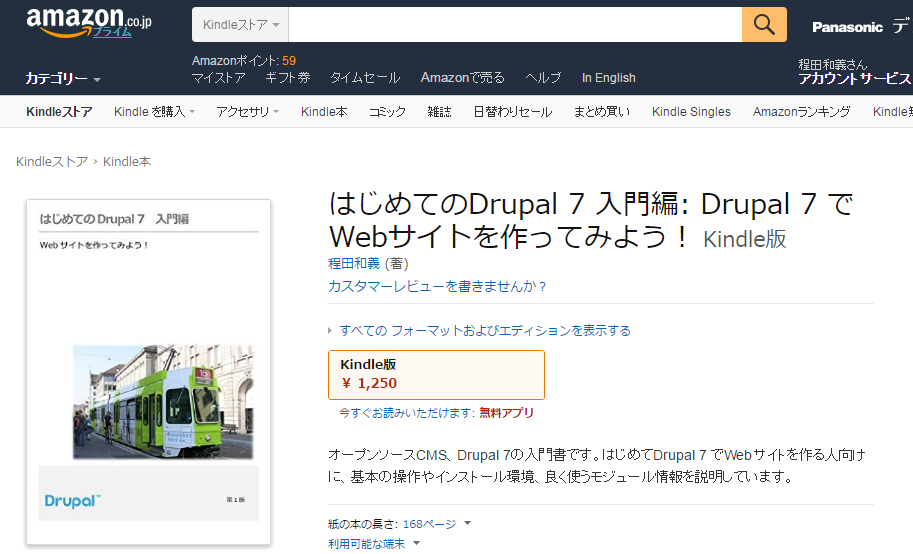Click the 無料アプリ link
913x554 pixels.
click(x=507, y=412)
